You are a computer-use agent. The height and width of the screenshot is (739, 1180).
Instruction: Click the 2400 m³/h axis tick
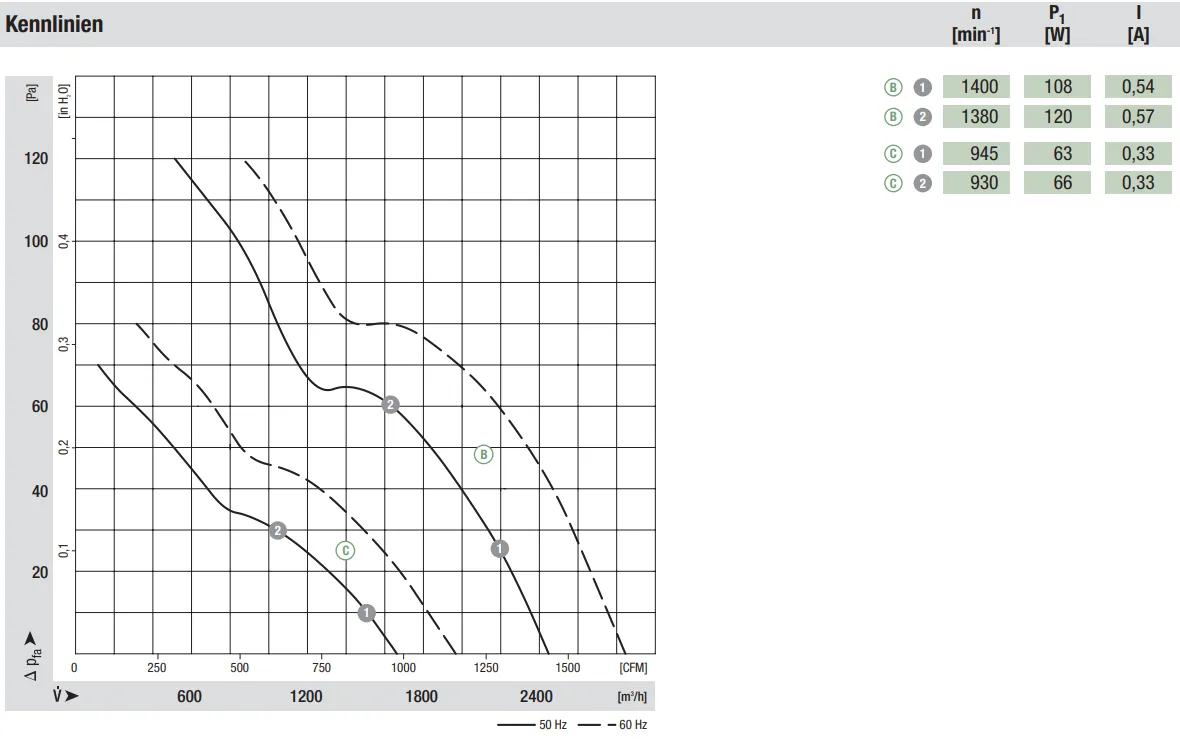(x=536, y=697)
